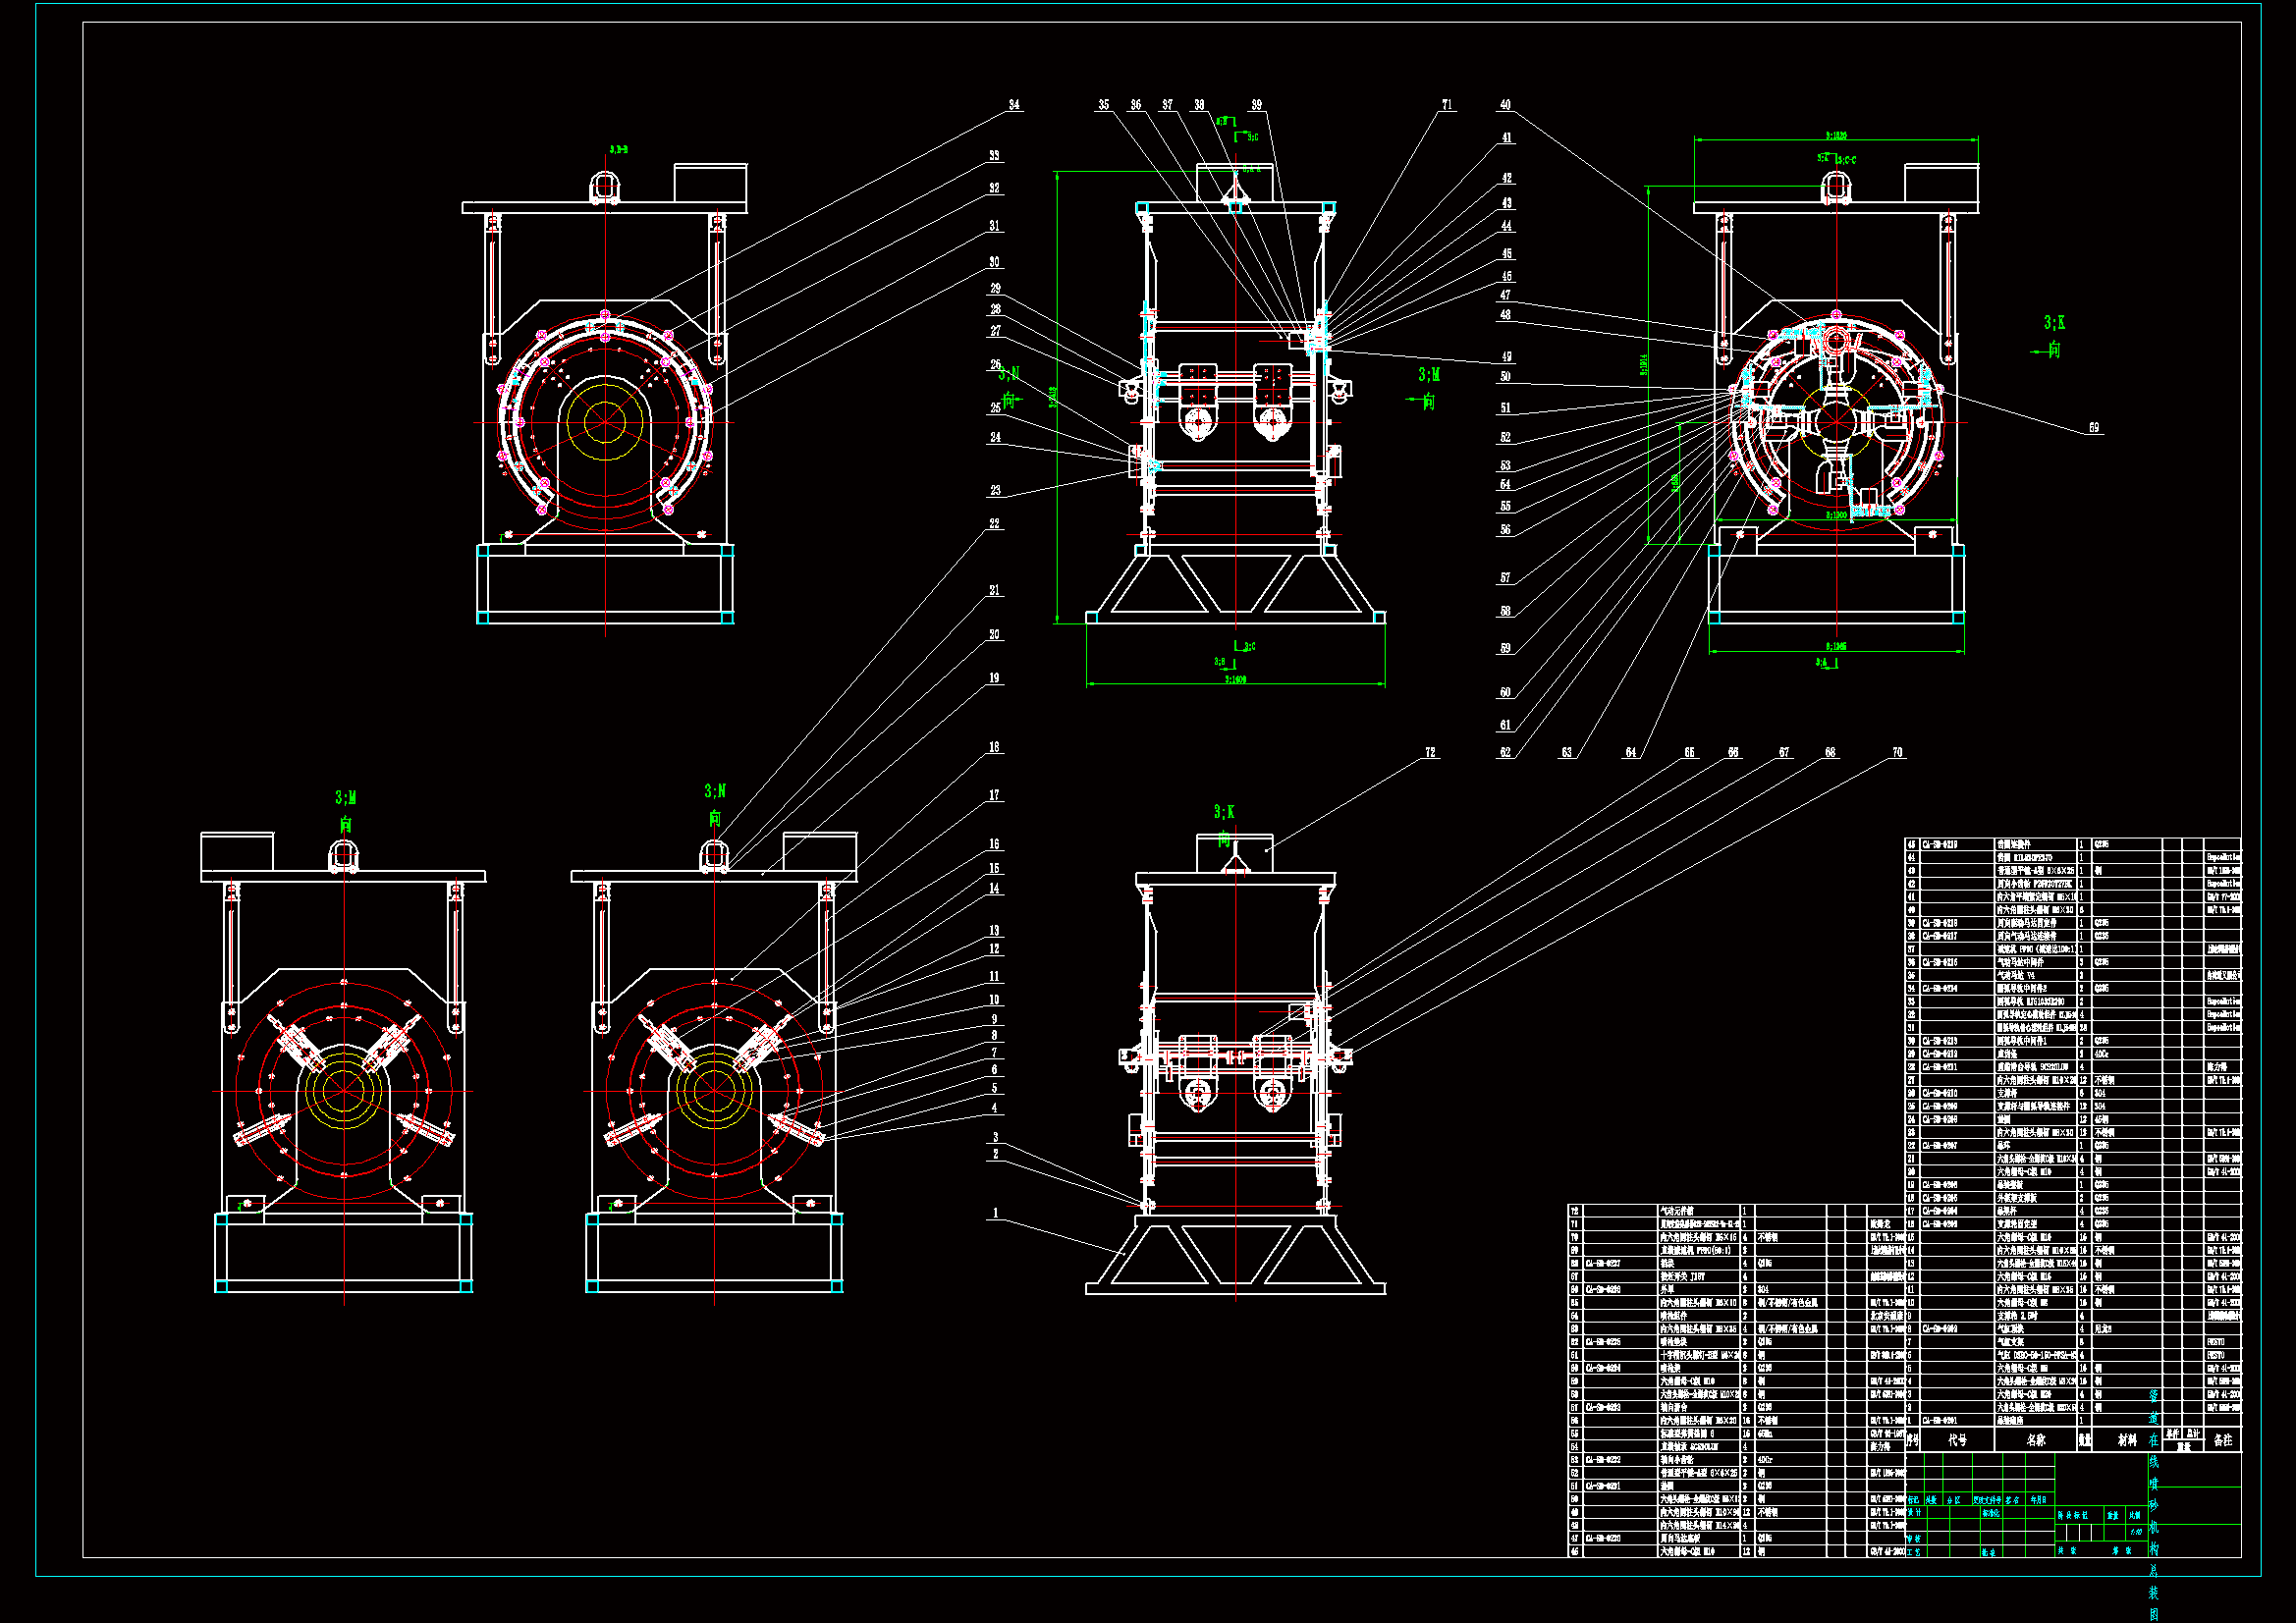
Task: Click part balloon number 69
Action: [2094, 427]
